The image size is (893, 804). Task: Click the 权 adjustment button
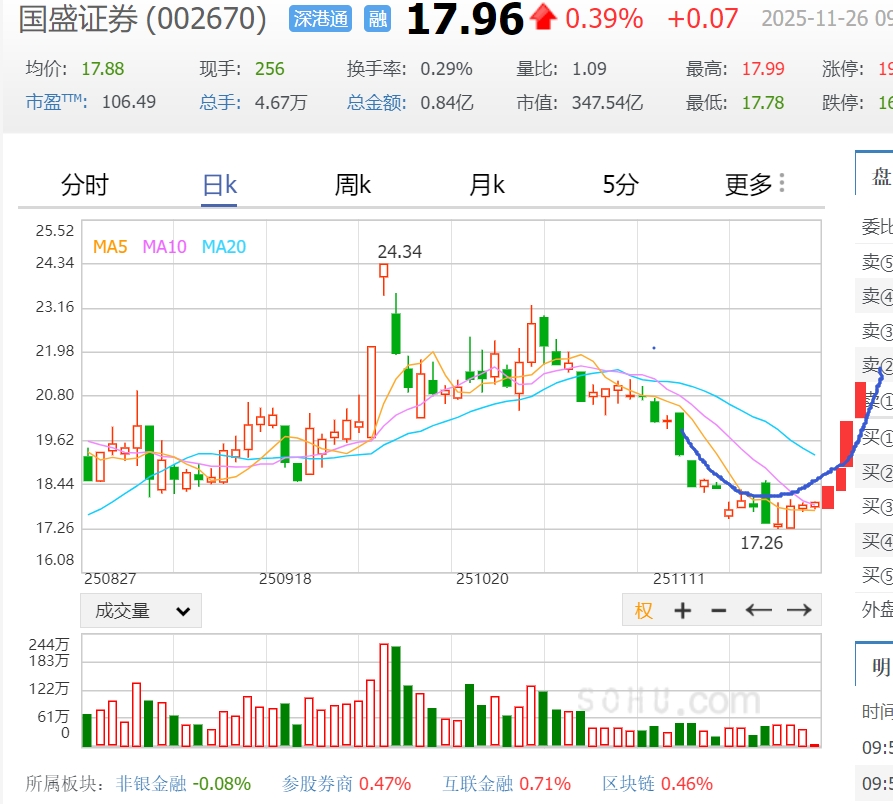(644, 610)
